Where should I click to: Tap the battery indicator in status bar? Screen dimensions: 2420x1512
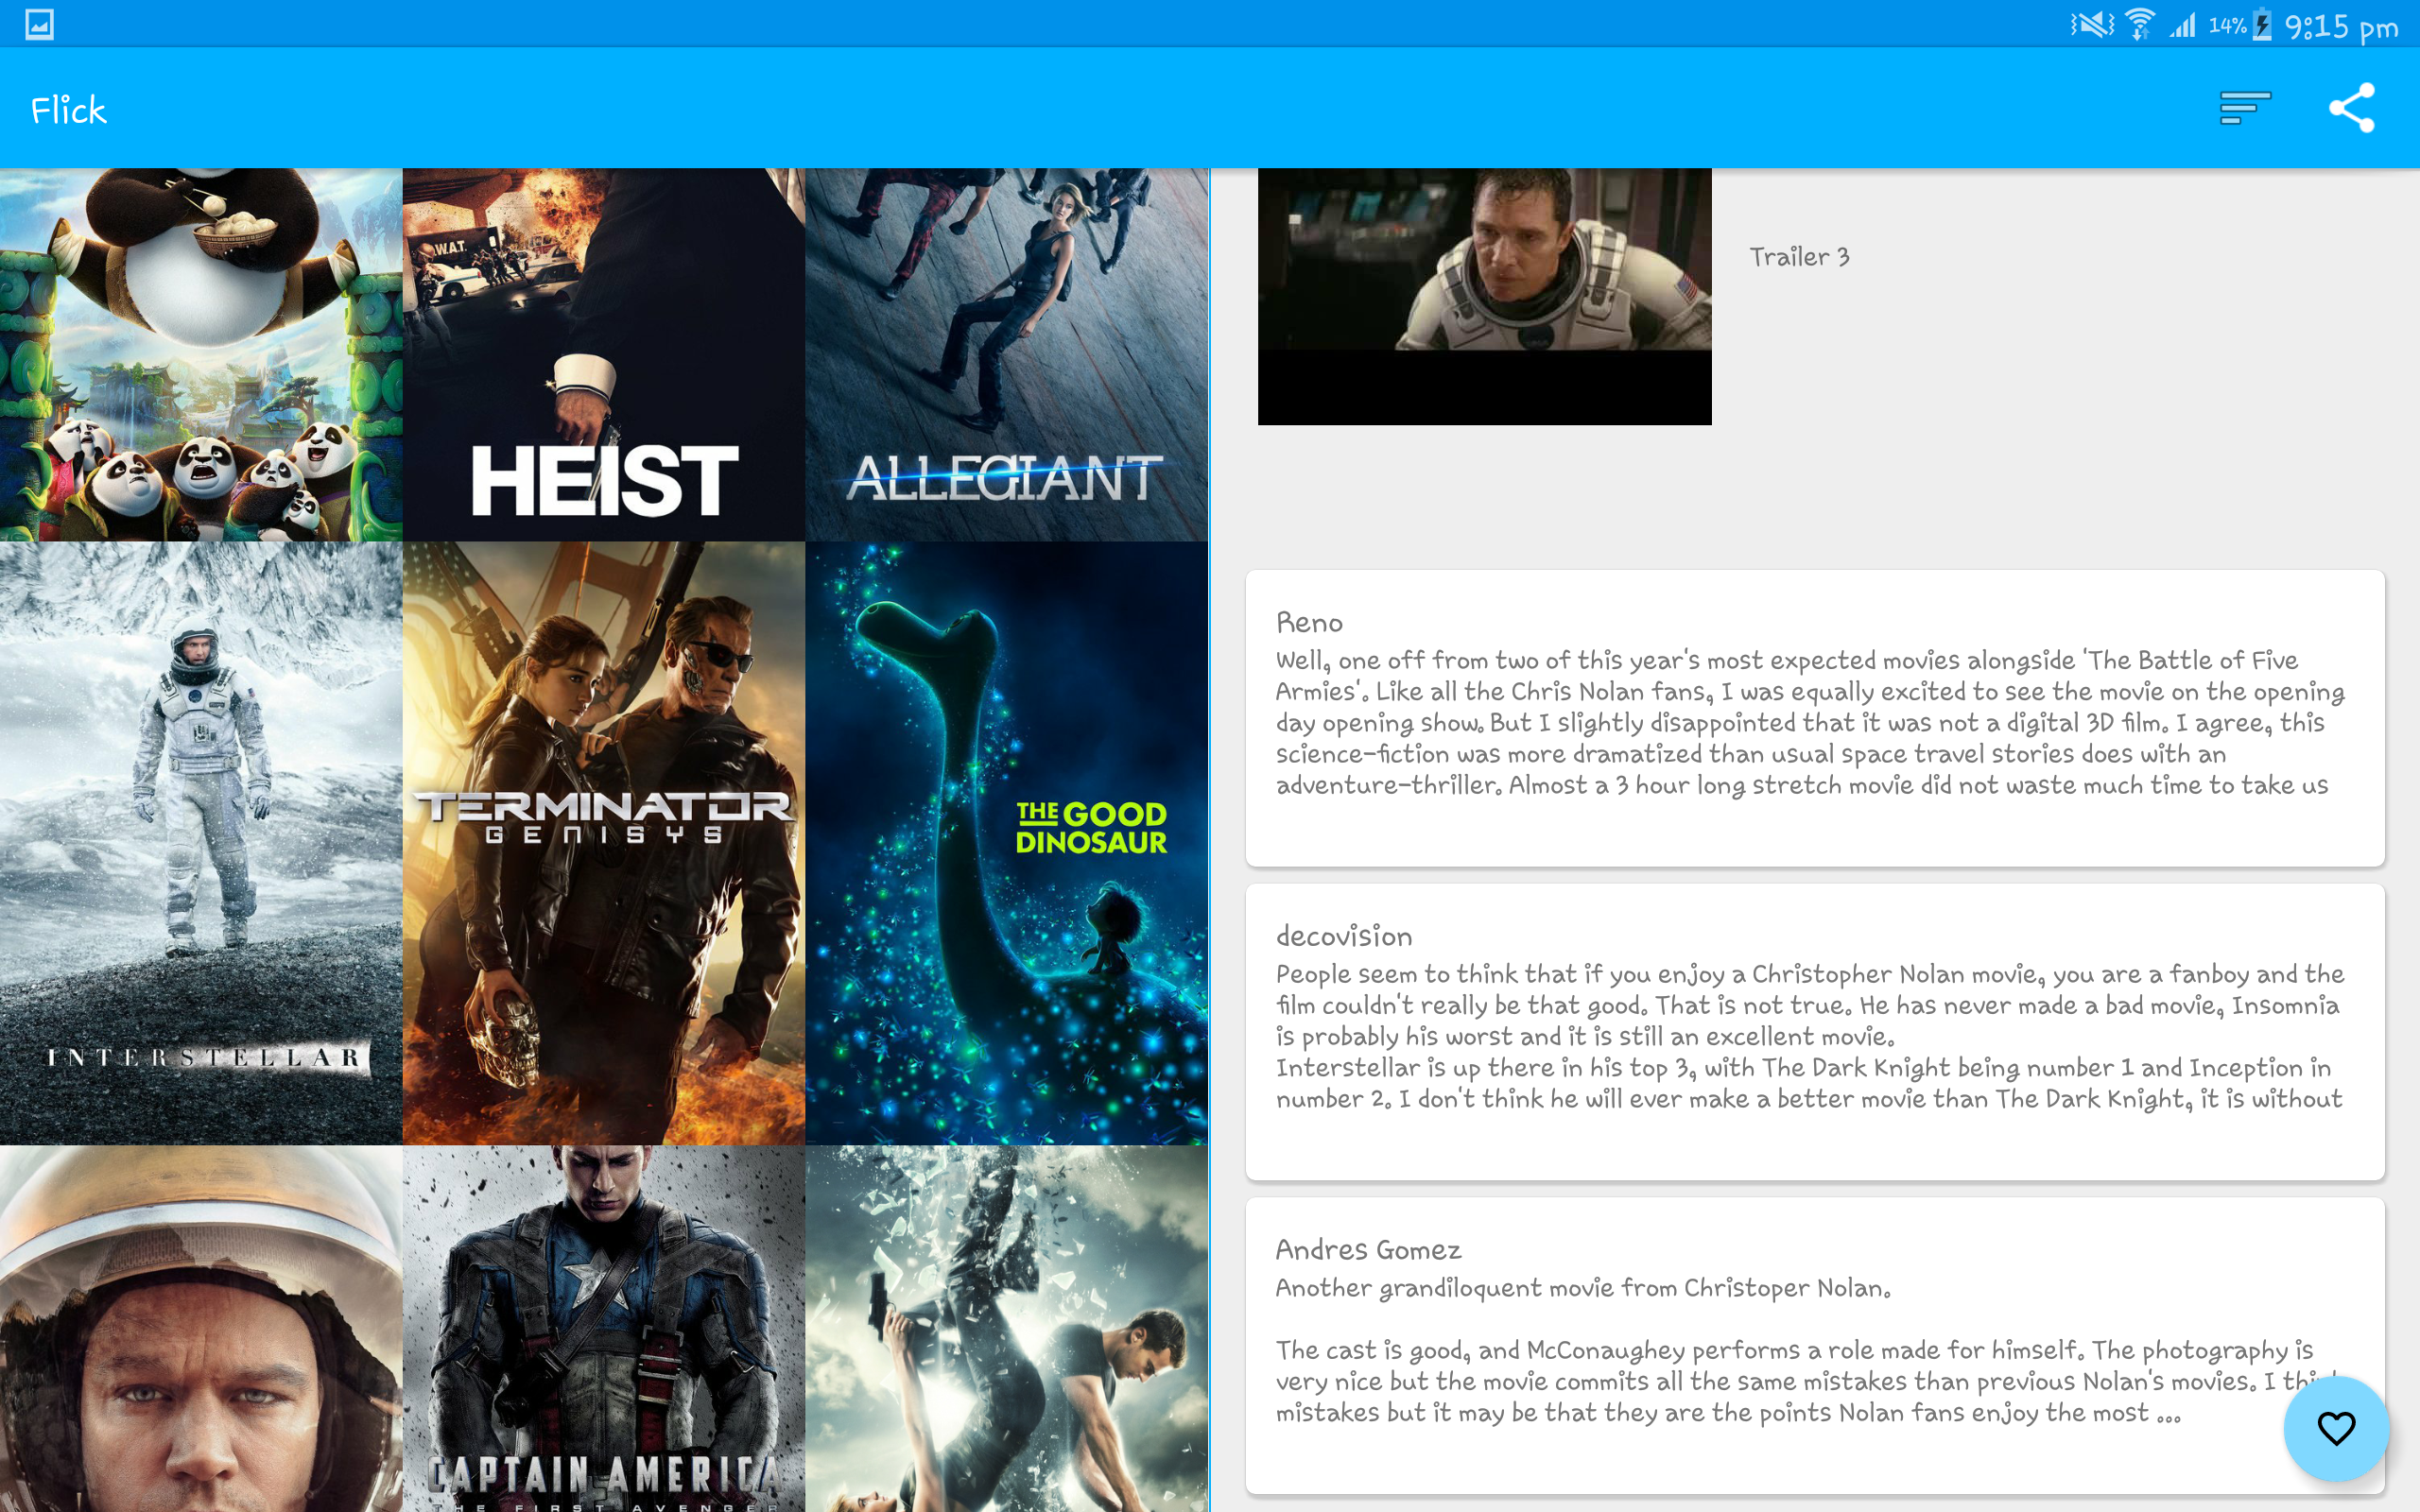coord(2261,25)
